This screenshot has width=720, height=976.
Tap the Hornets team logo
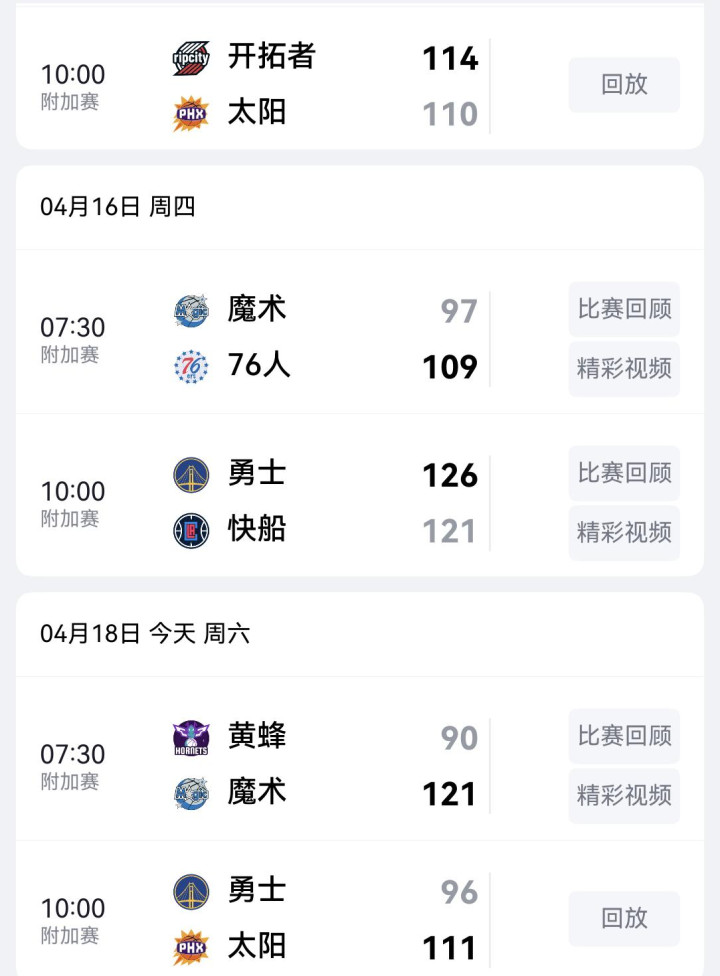point(191,738)
